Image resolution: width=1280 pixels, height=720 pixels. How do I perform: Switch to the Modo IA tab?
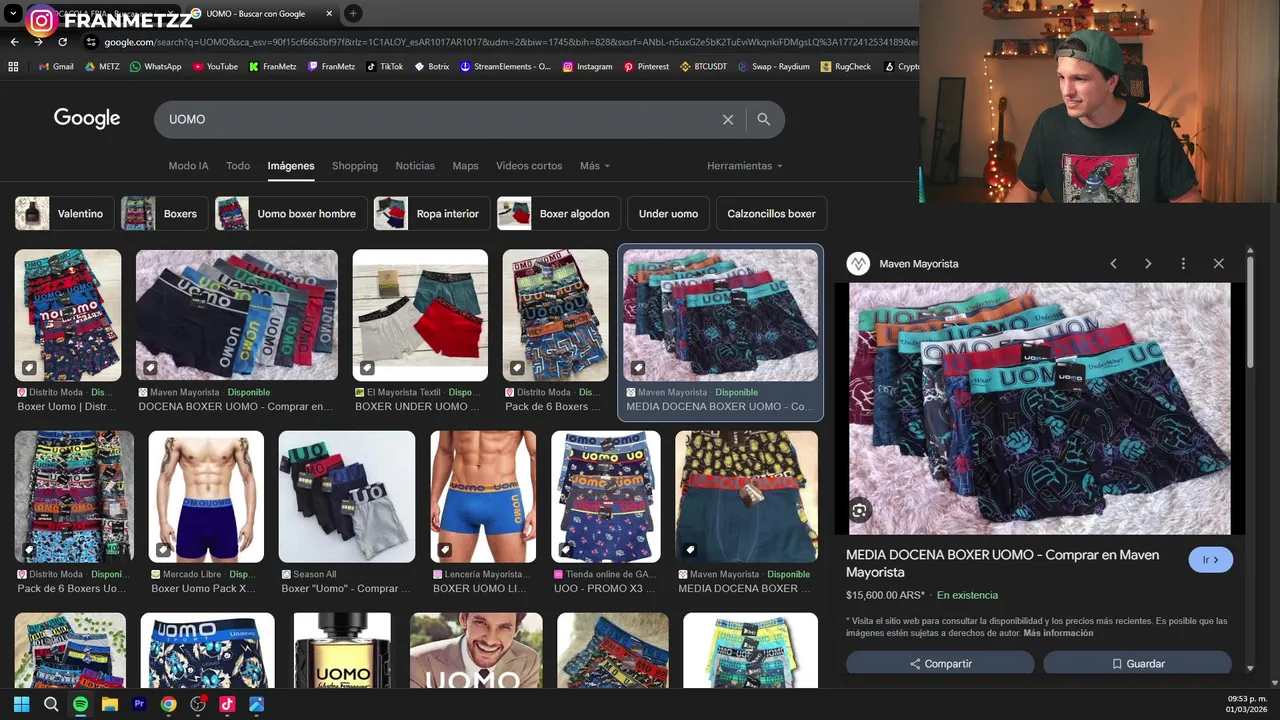(x=188, y=166)
